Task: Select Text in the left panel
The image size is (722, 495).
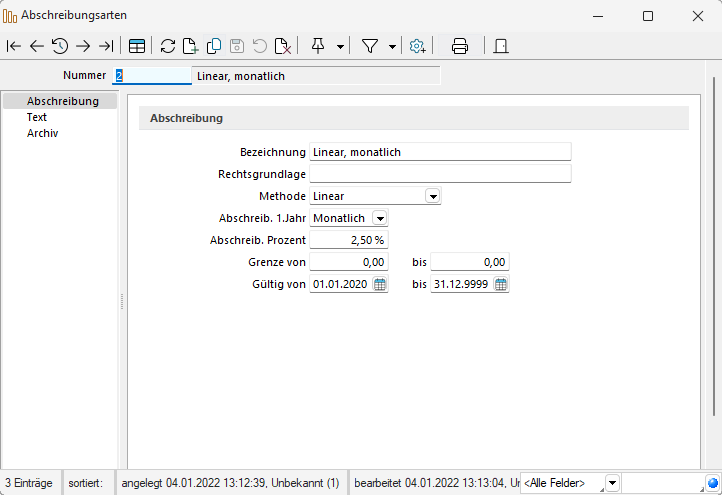Action: coord(37,117)
